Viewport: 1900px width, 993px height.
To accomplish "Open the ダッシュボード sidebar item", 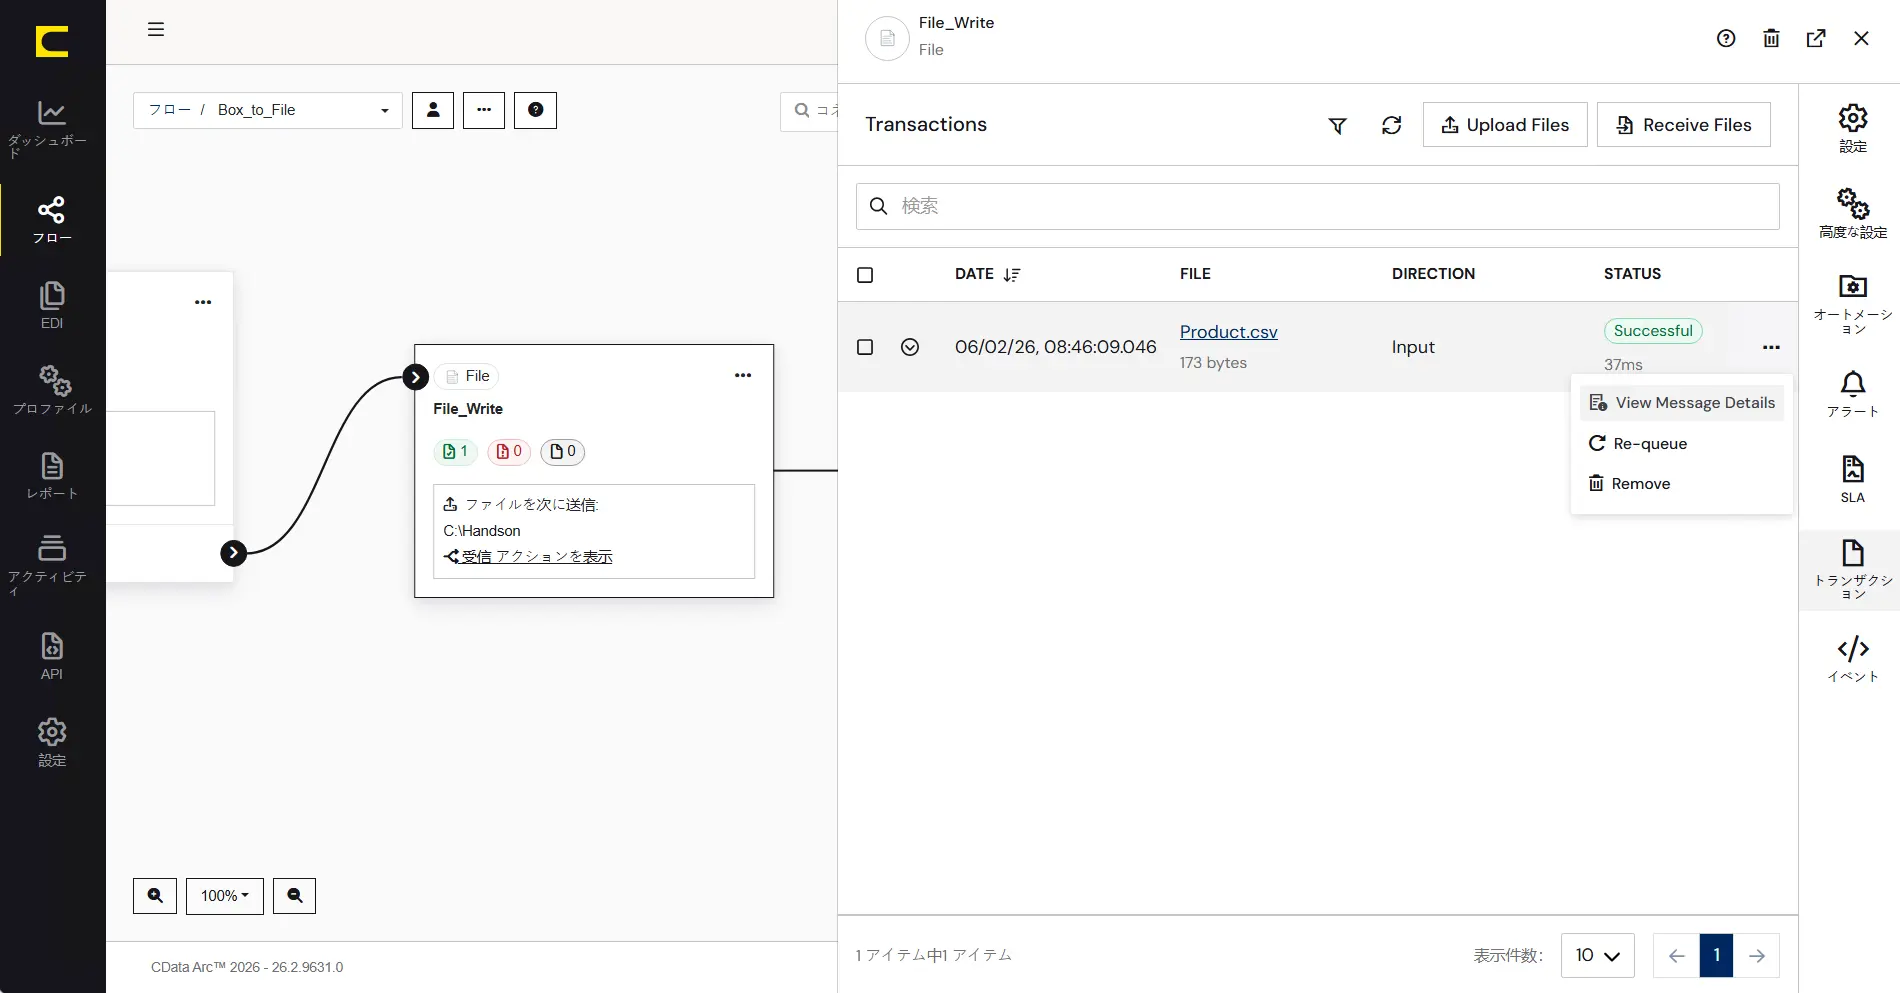I will pyautogui.click(x=52, y=129).
